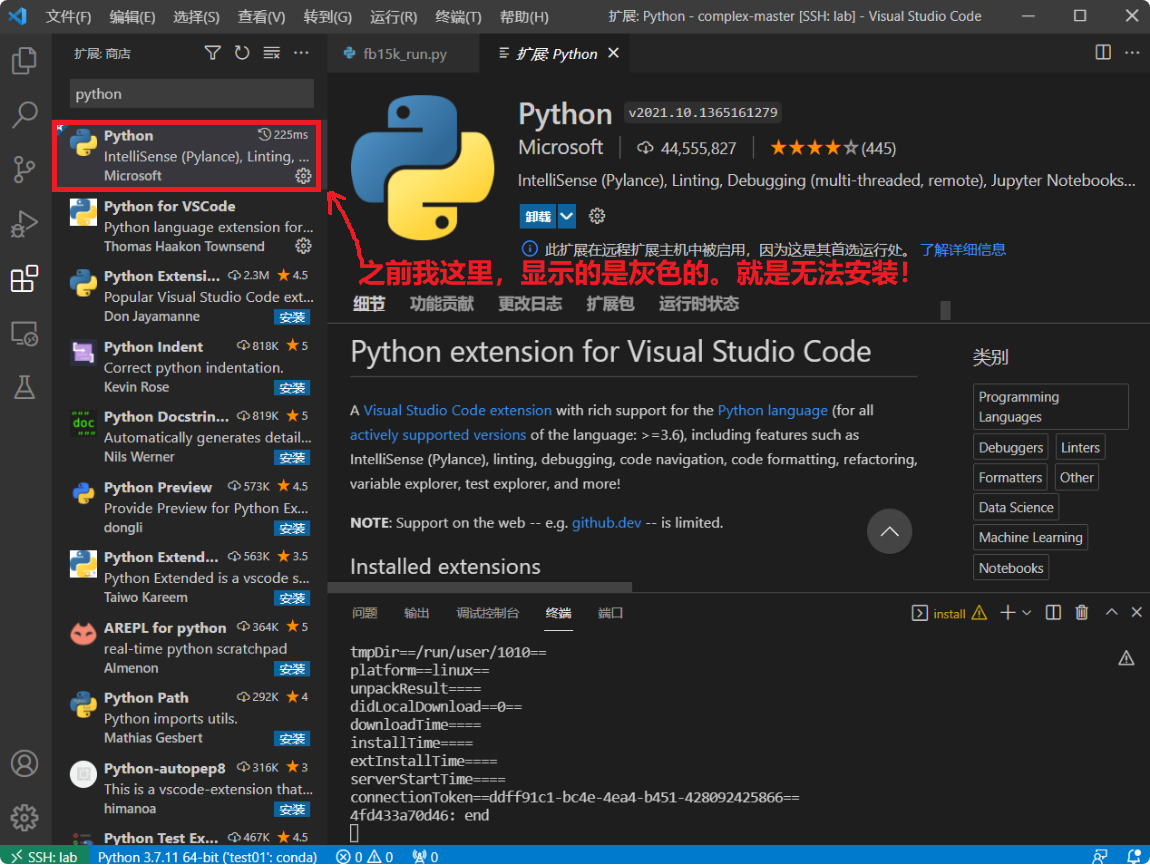
Task: Open the 问题 panel tab
Action: 365,613
